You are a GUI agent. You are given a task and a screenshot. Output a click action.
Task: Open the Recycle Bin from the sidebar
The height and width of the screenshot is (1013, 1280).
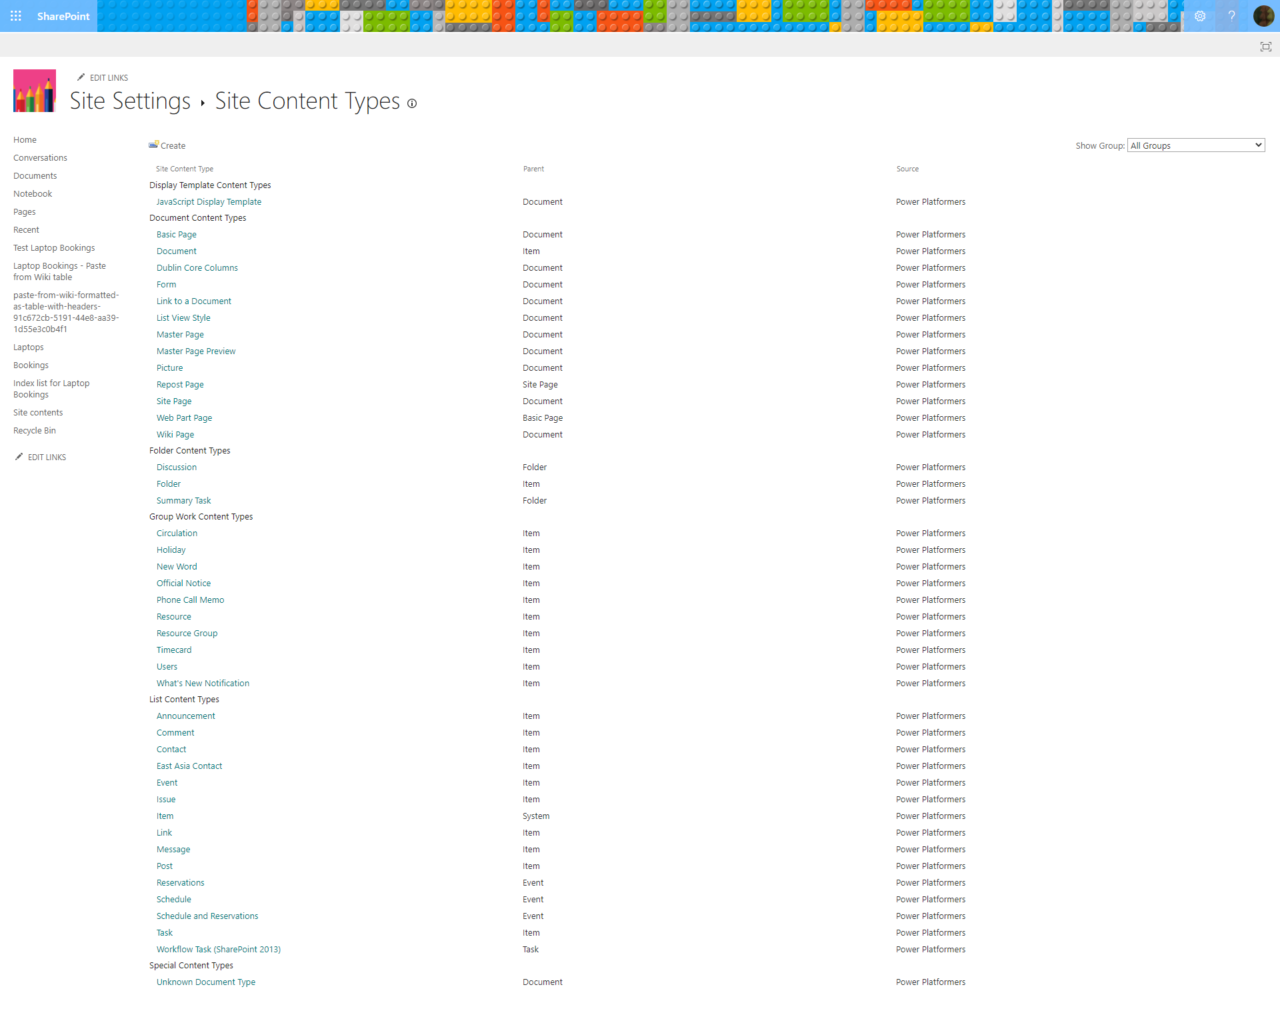[34, 430]
